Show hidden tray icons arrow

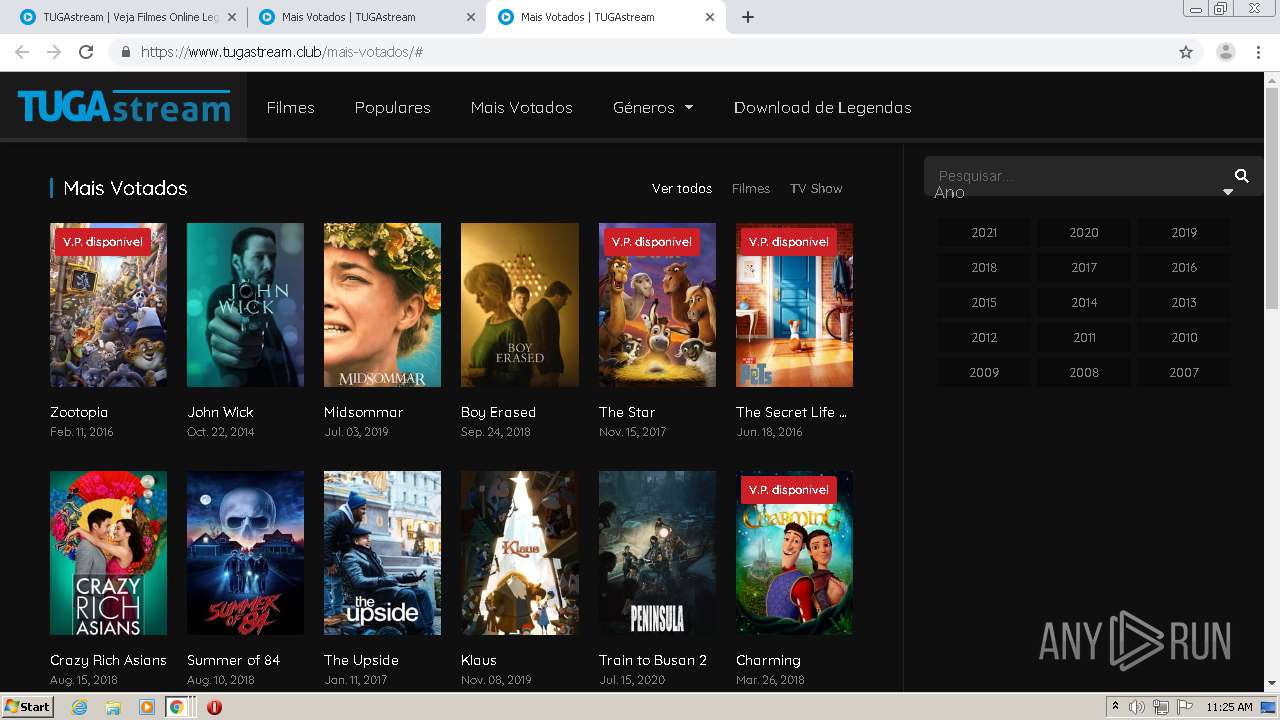[1115, 706]
